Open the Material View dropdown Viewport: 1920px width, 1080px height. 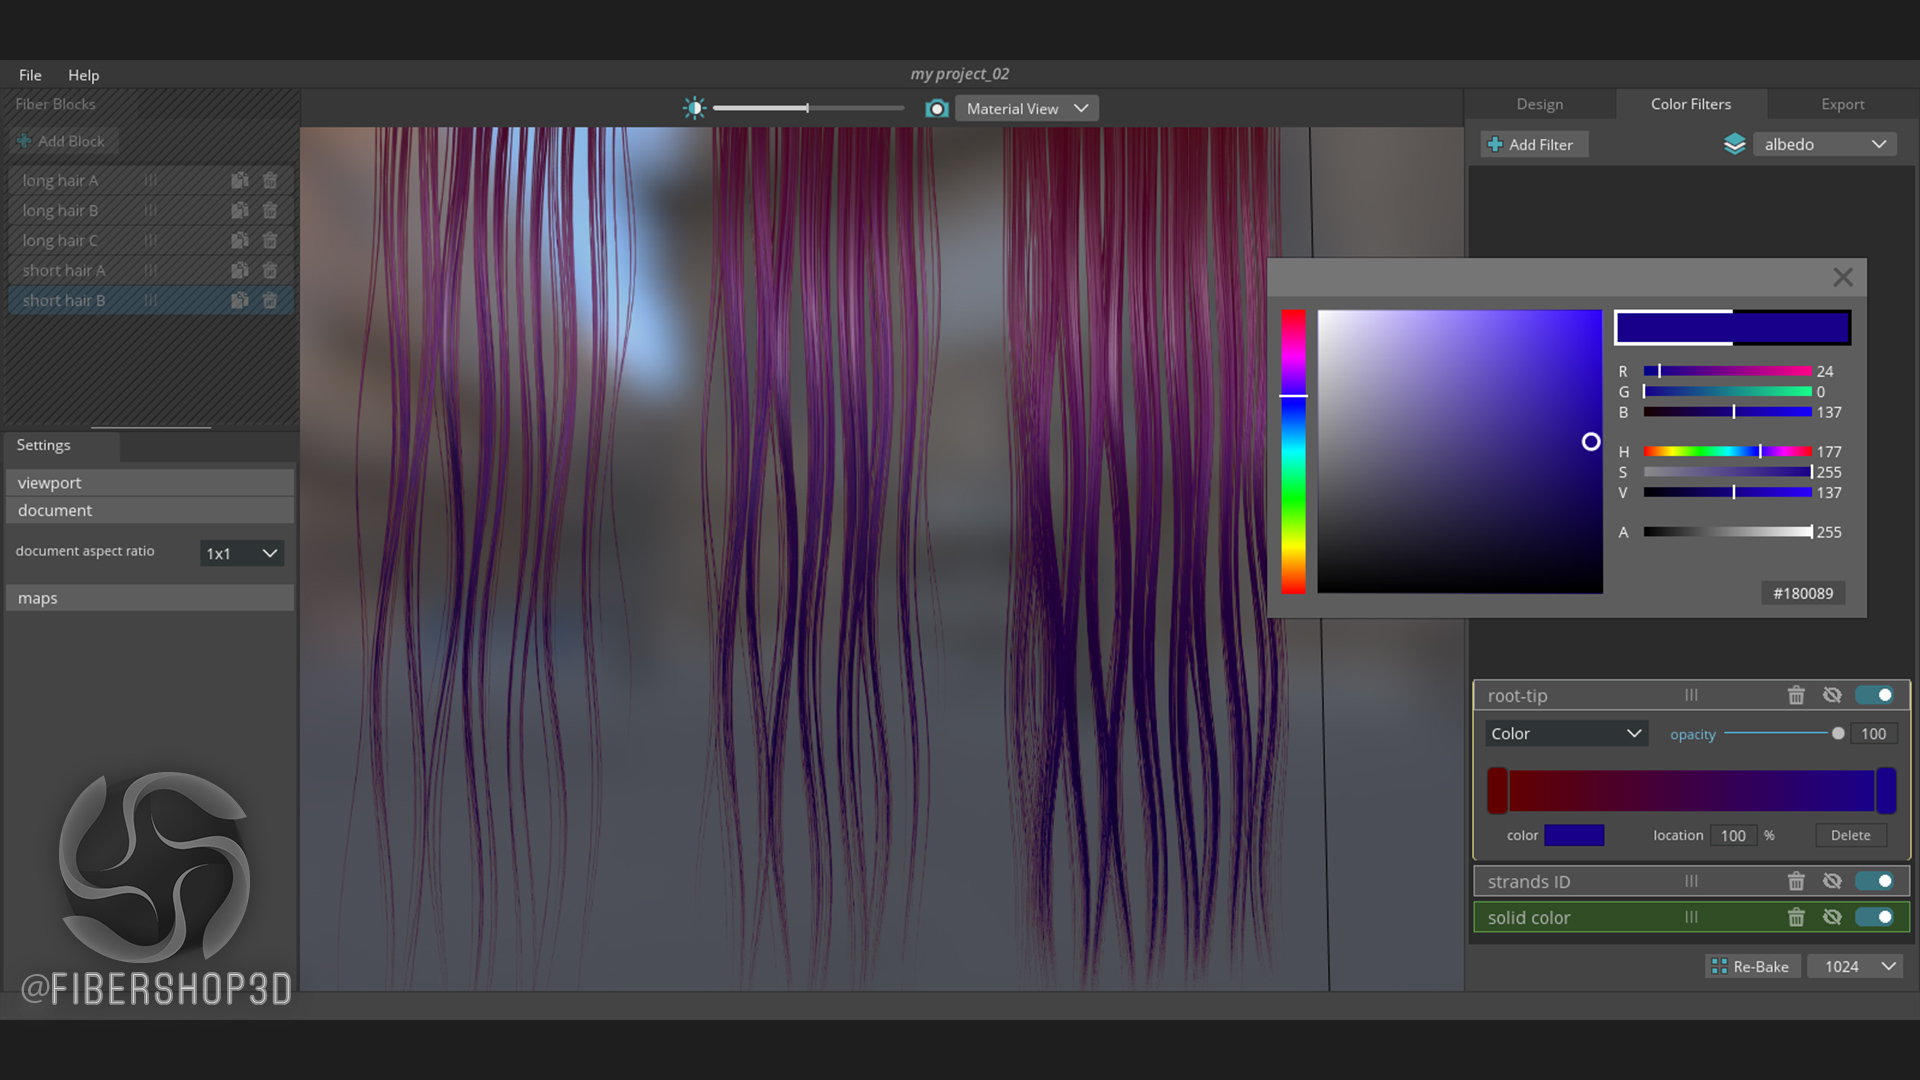[x=1027, y=108]
